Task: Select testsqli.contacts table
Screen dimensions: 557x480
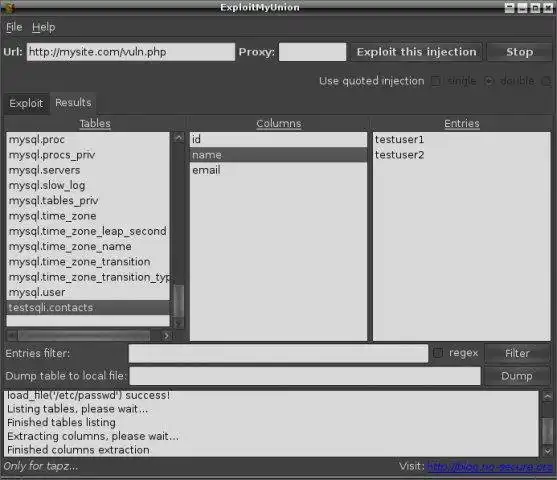Action: point(88,308)
